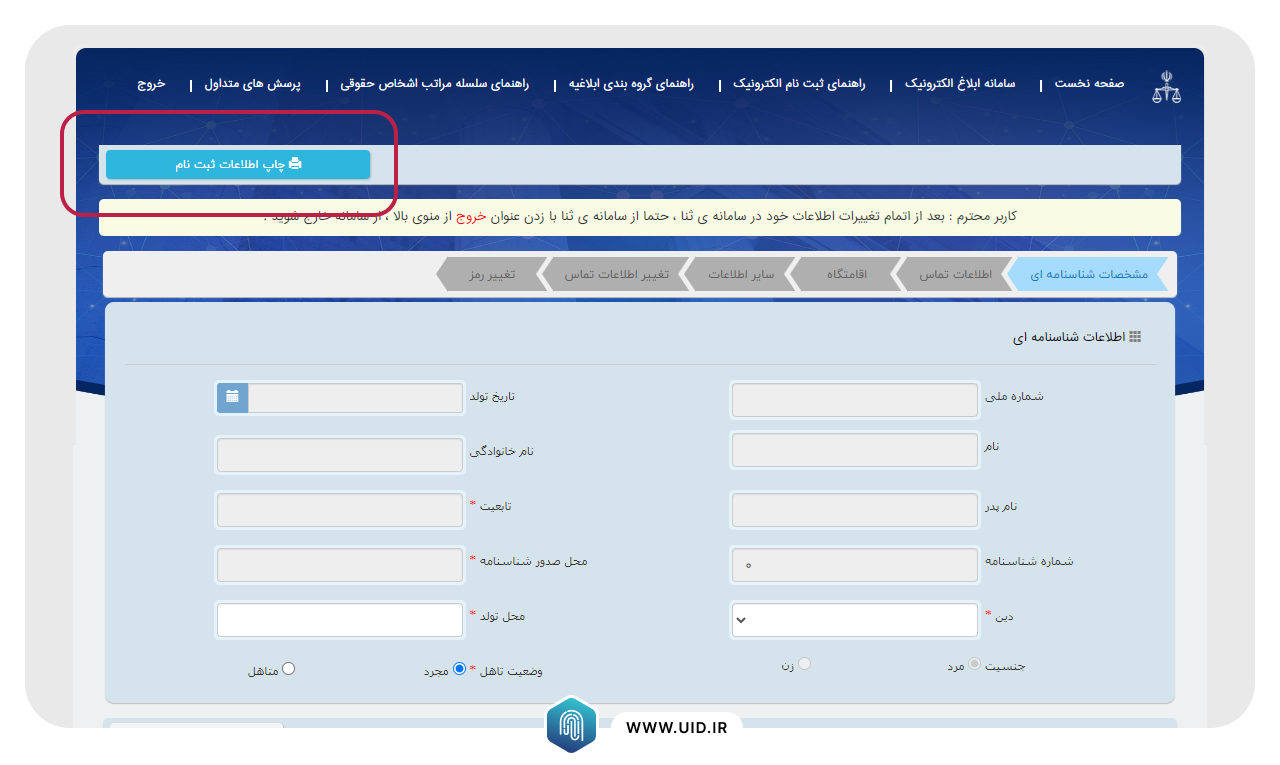Choose متاهل for marital status
Viewport: 1280px width, 765px height.
288,668
